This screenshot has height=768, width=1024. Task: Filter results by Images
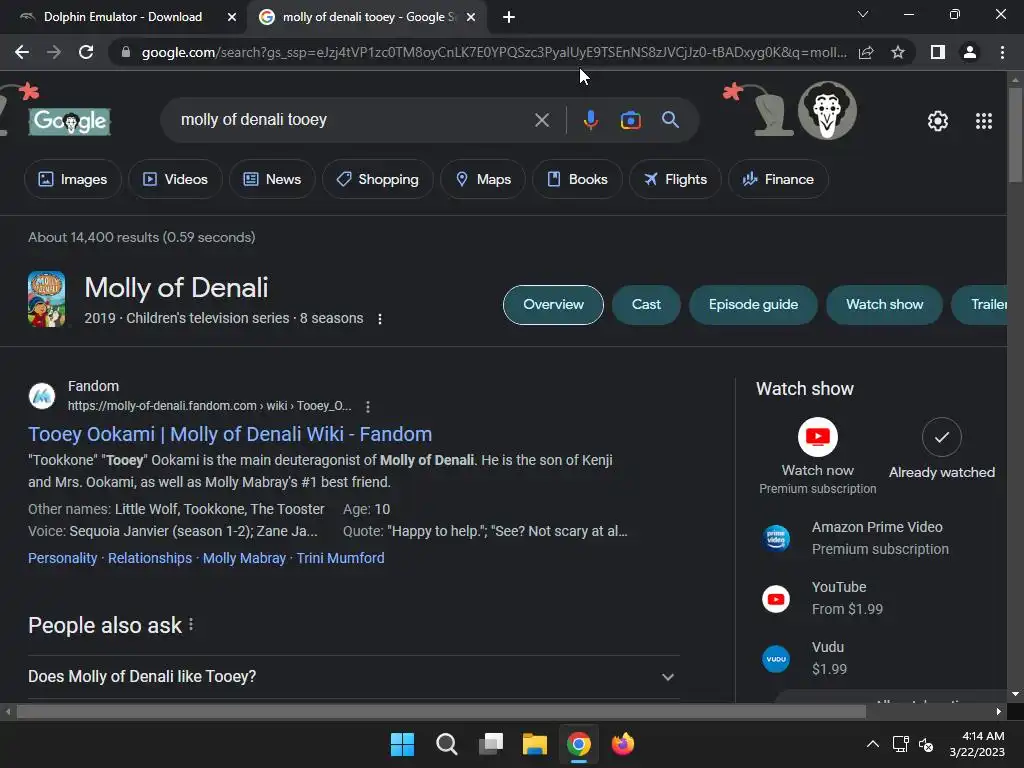72,179
